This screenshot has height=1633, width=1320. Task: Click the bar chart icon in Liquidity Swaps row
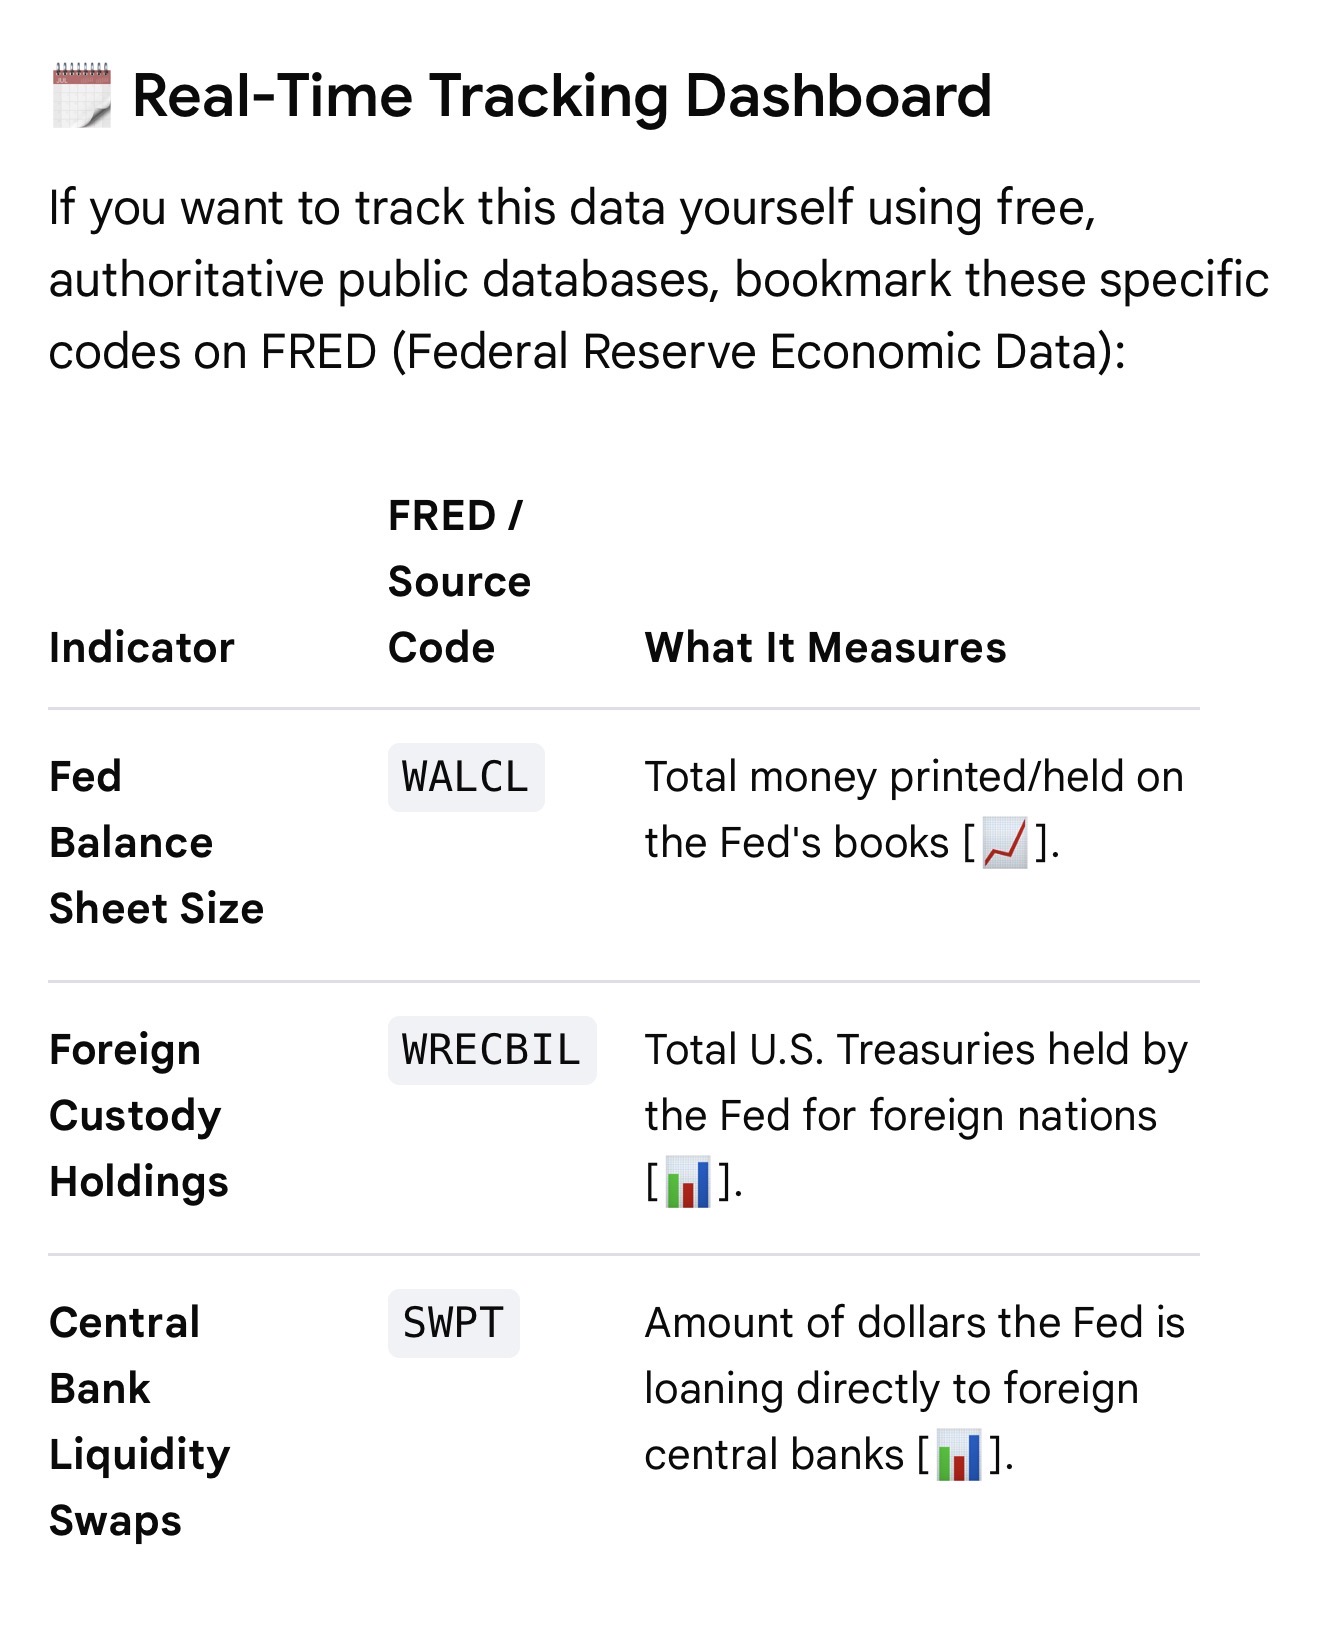coord(959,1455)
